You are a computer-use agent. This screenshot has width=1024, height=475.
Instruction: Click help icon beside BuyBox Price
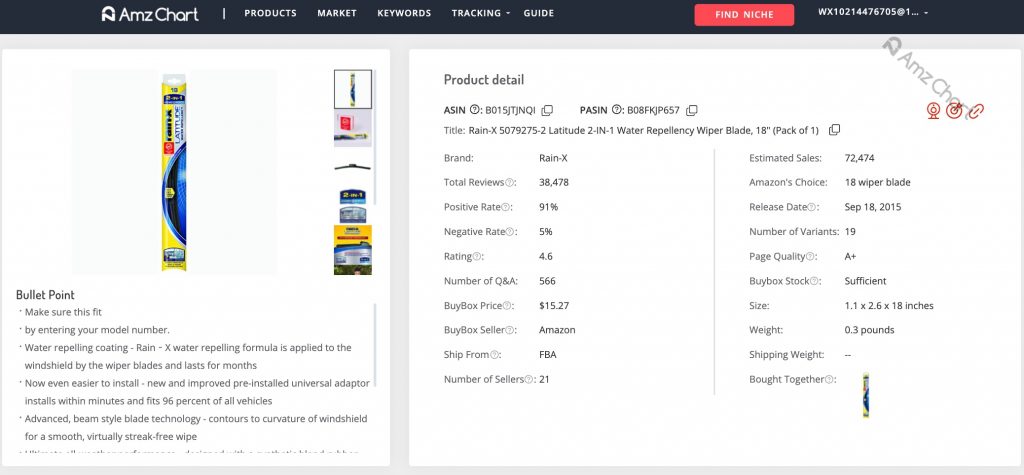tap(506, 306)
